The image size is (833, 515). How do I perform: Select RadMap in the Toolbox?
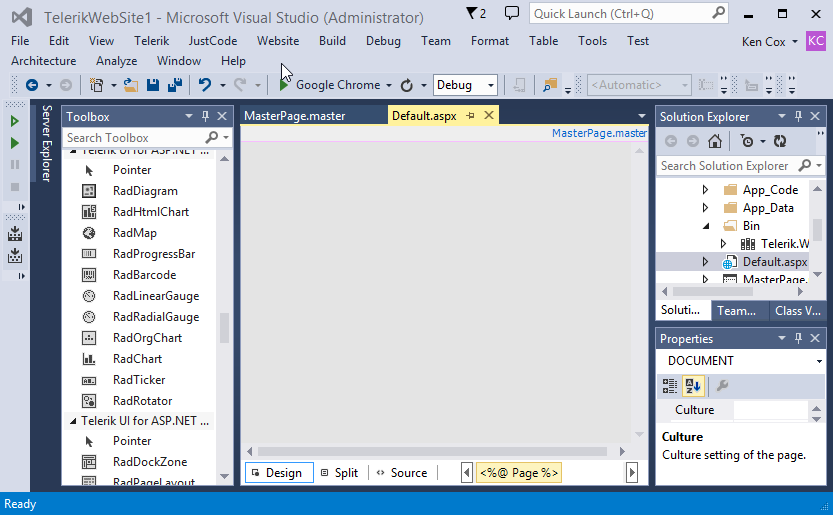tap(135, 233)
